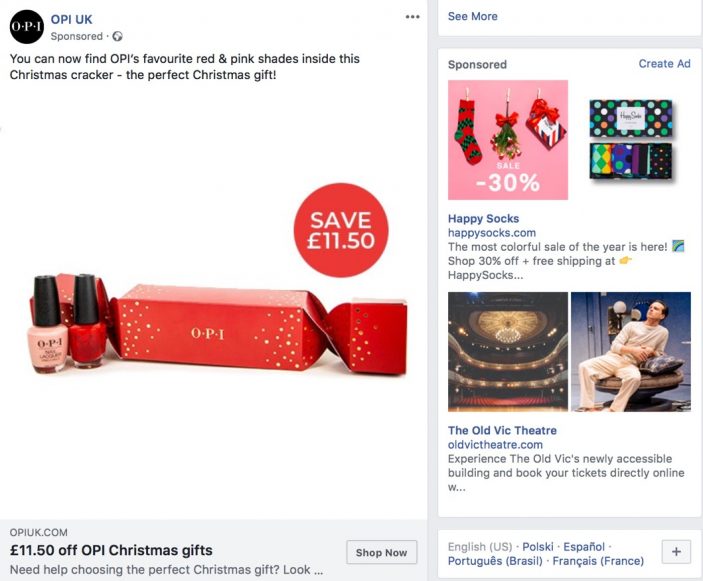Switch language to Español
The image size is (703, 581).
[x=584, y=547]
